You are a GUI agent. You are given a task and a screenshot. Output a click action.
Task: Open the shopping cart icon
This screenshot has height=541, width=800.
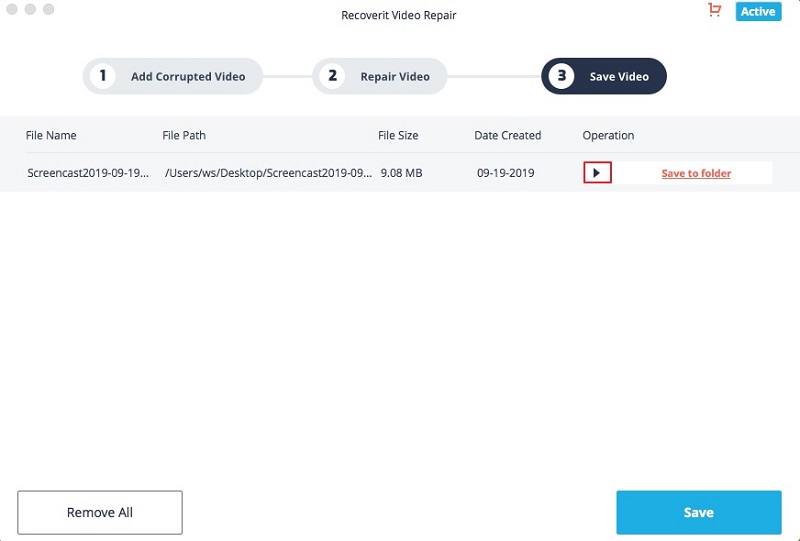point(715,10)
